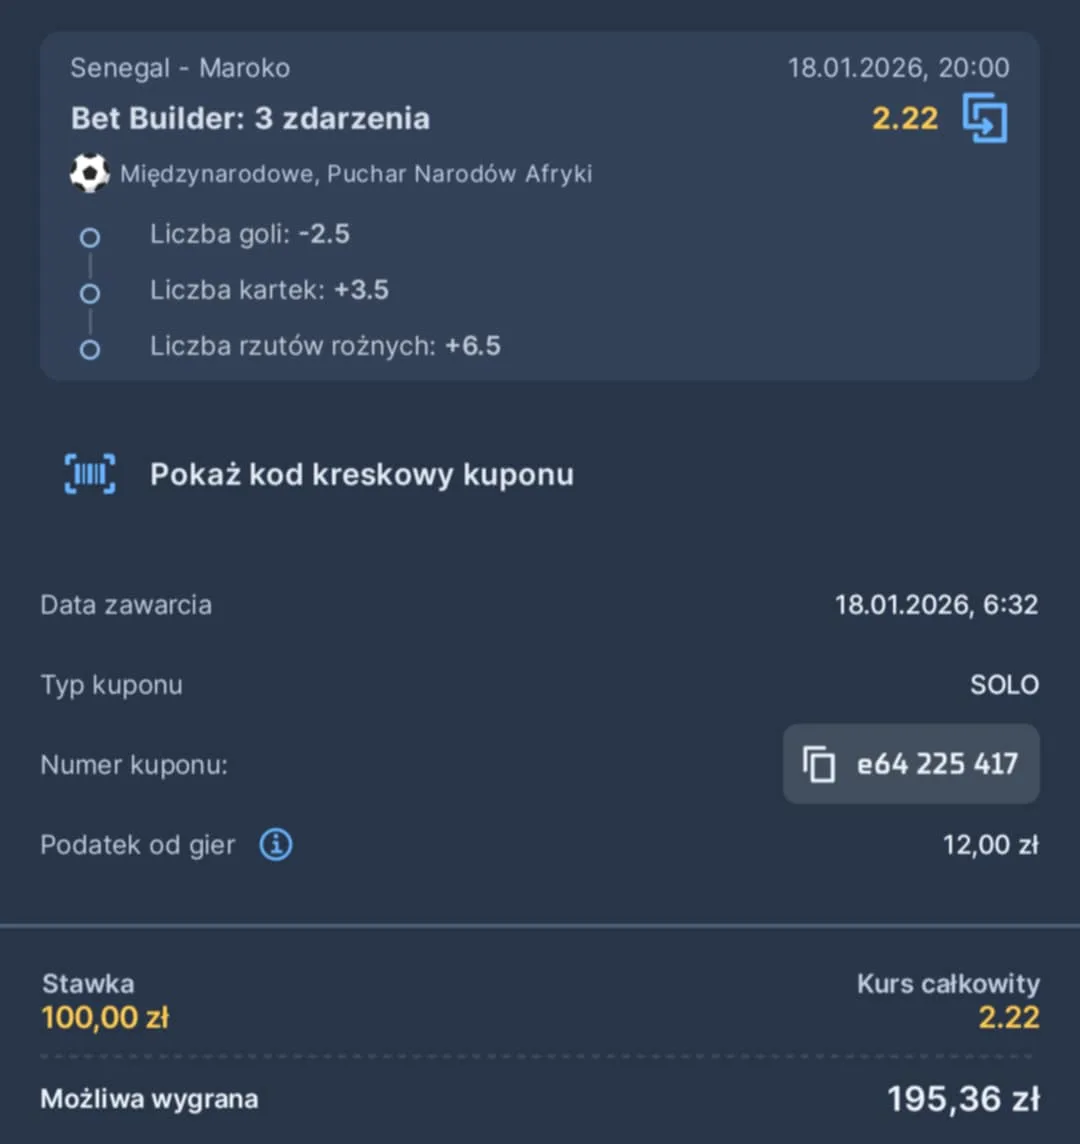This screenshot has height=1144, width=1080.
Task: Tap the Liczba goli: -2.5 selection
Action: (x=250, y=235)
